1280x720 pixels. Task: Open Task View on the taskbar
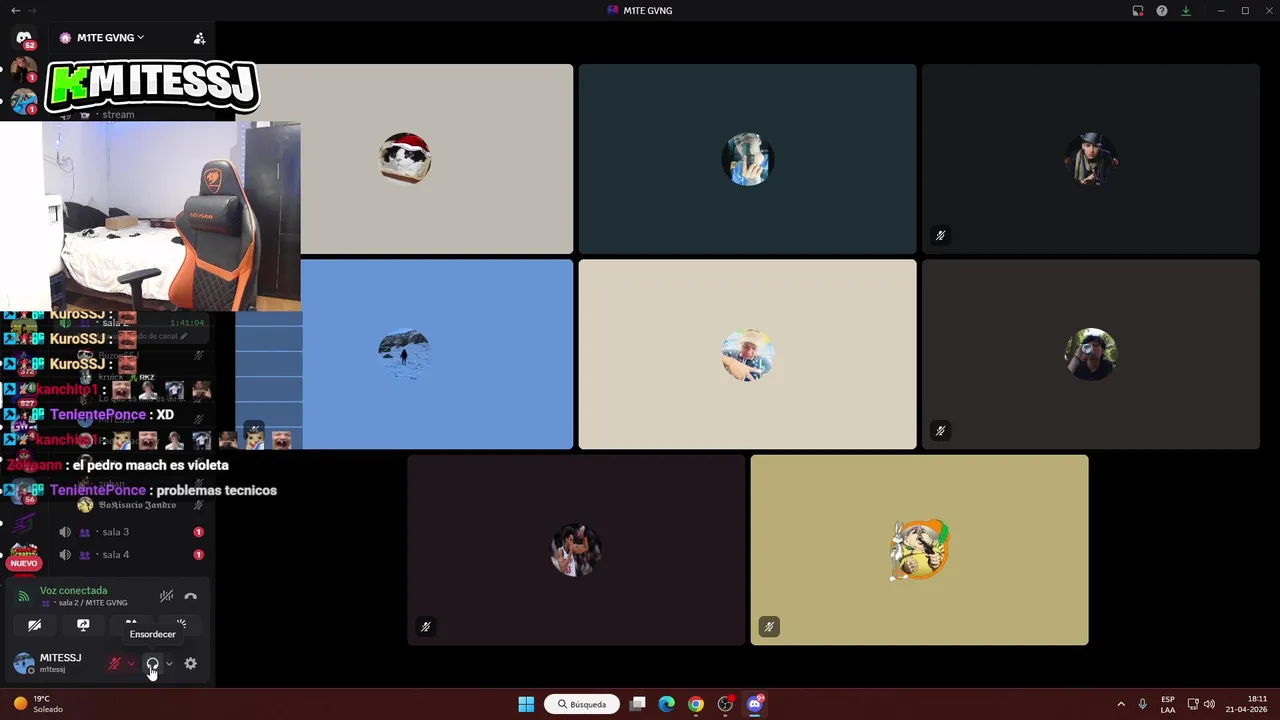(x=637, y=704)
